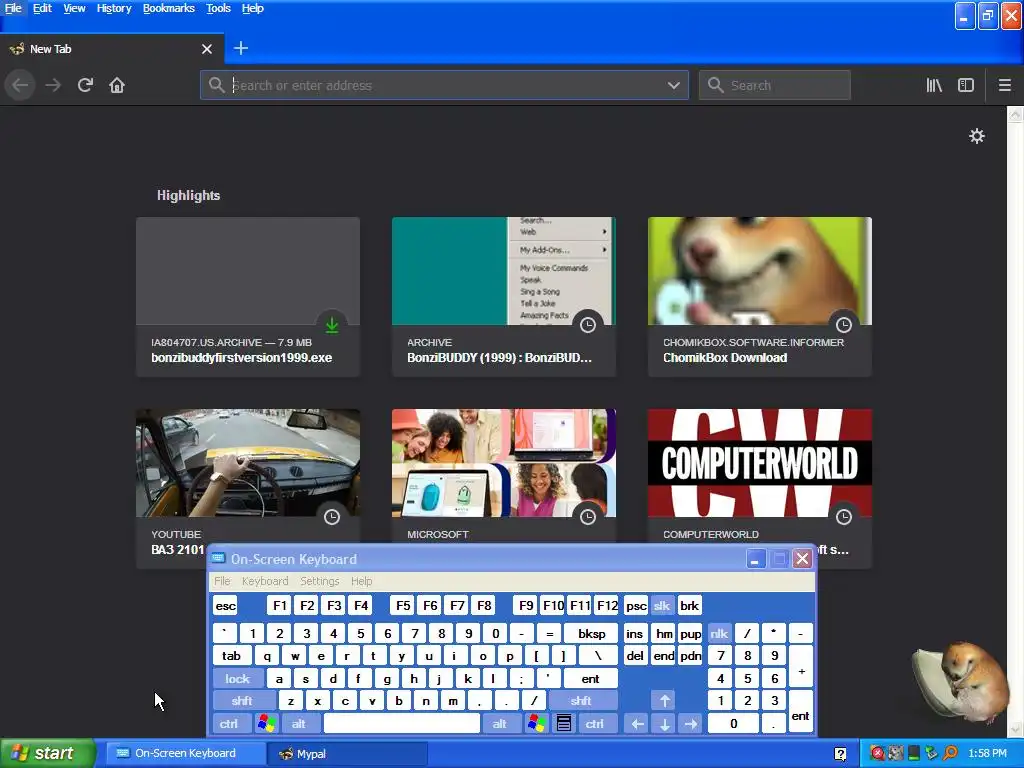Click the psc print screen key
The image size is (1024, 768).
click(x=635, y=605)
